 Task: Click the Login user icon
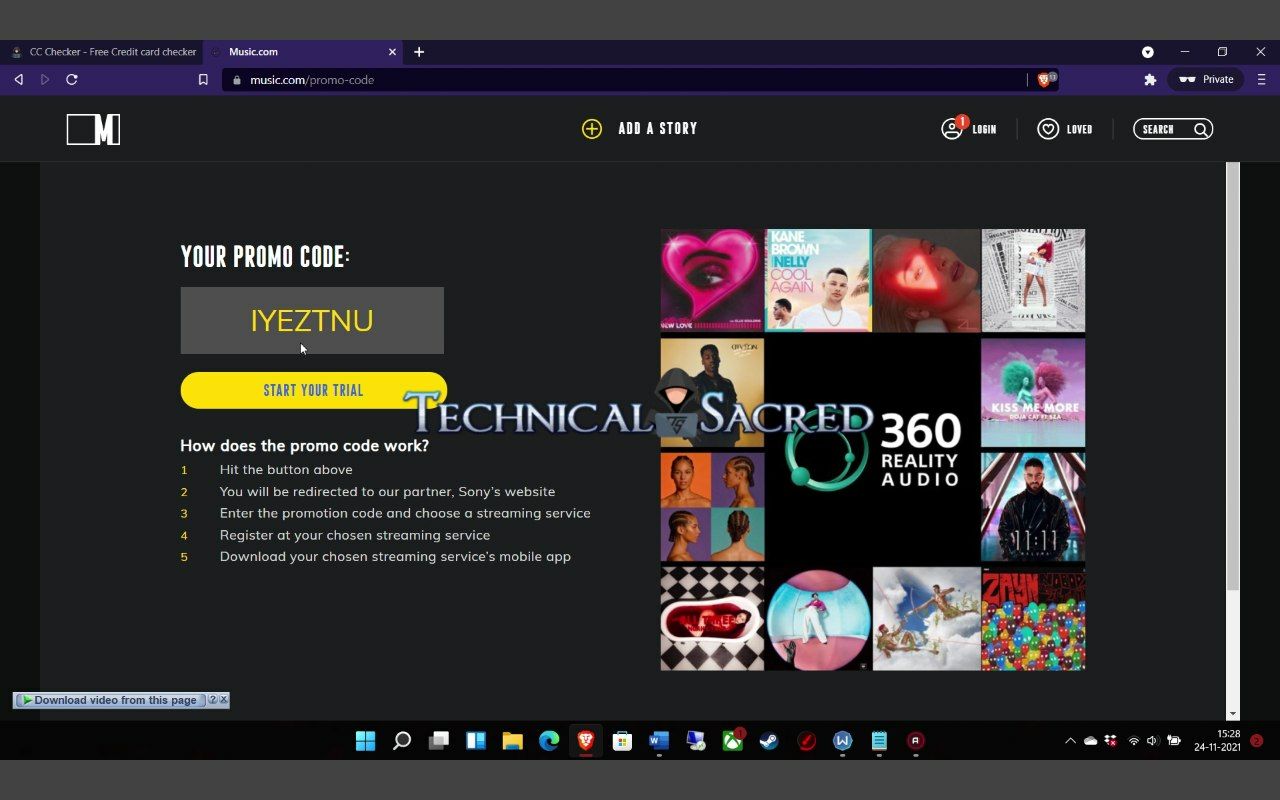point(952,129)
